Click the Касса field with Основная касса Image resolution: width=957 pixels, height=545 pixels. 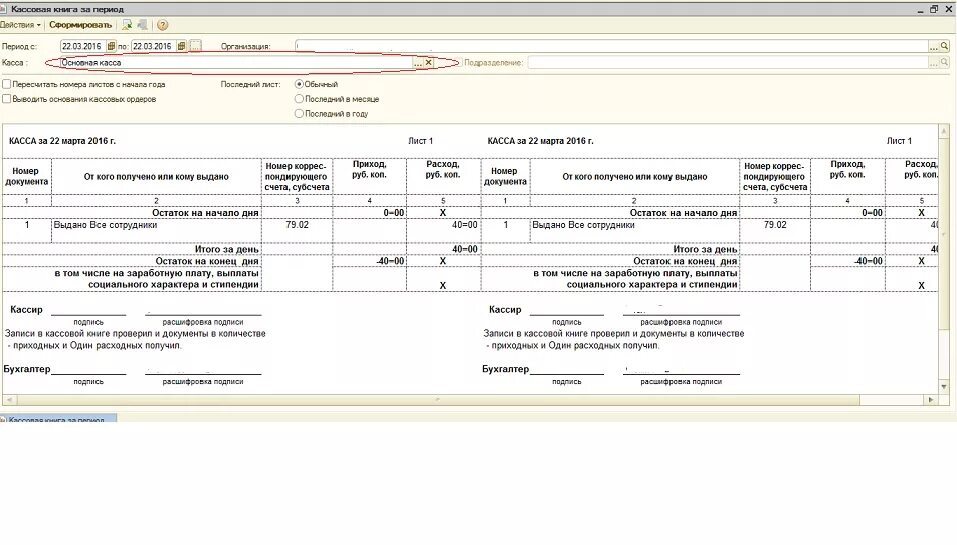[x=236, y=62]
